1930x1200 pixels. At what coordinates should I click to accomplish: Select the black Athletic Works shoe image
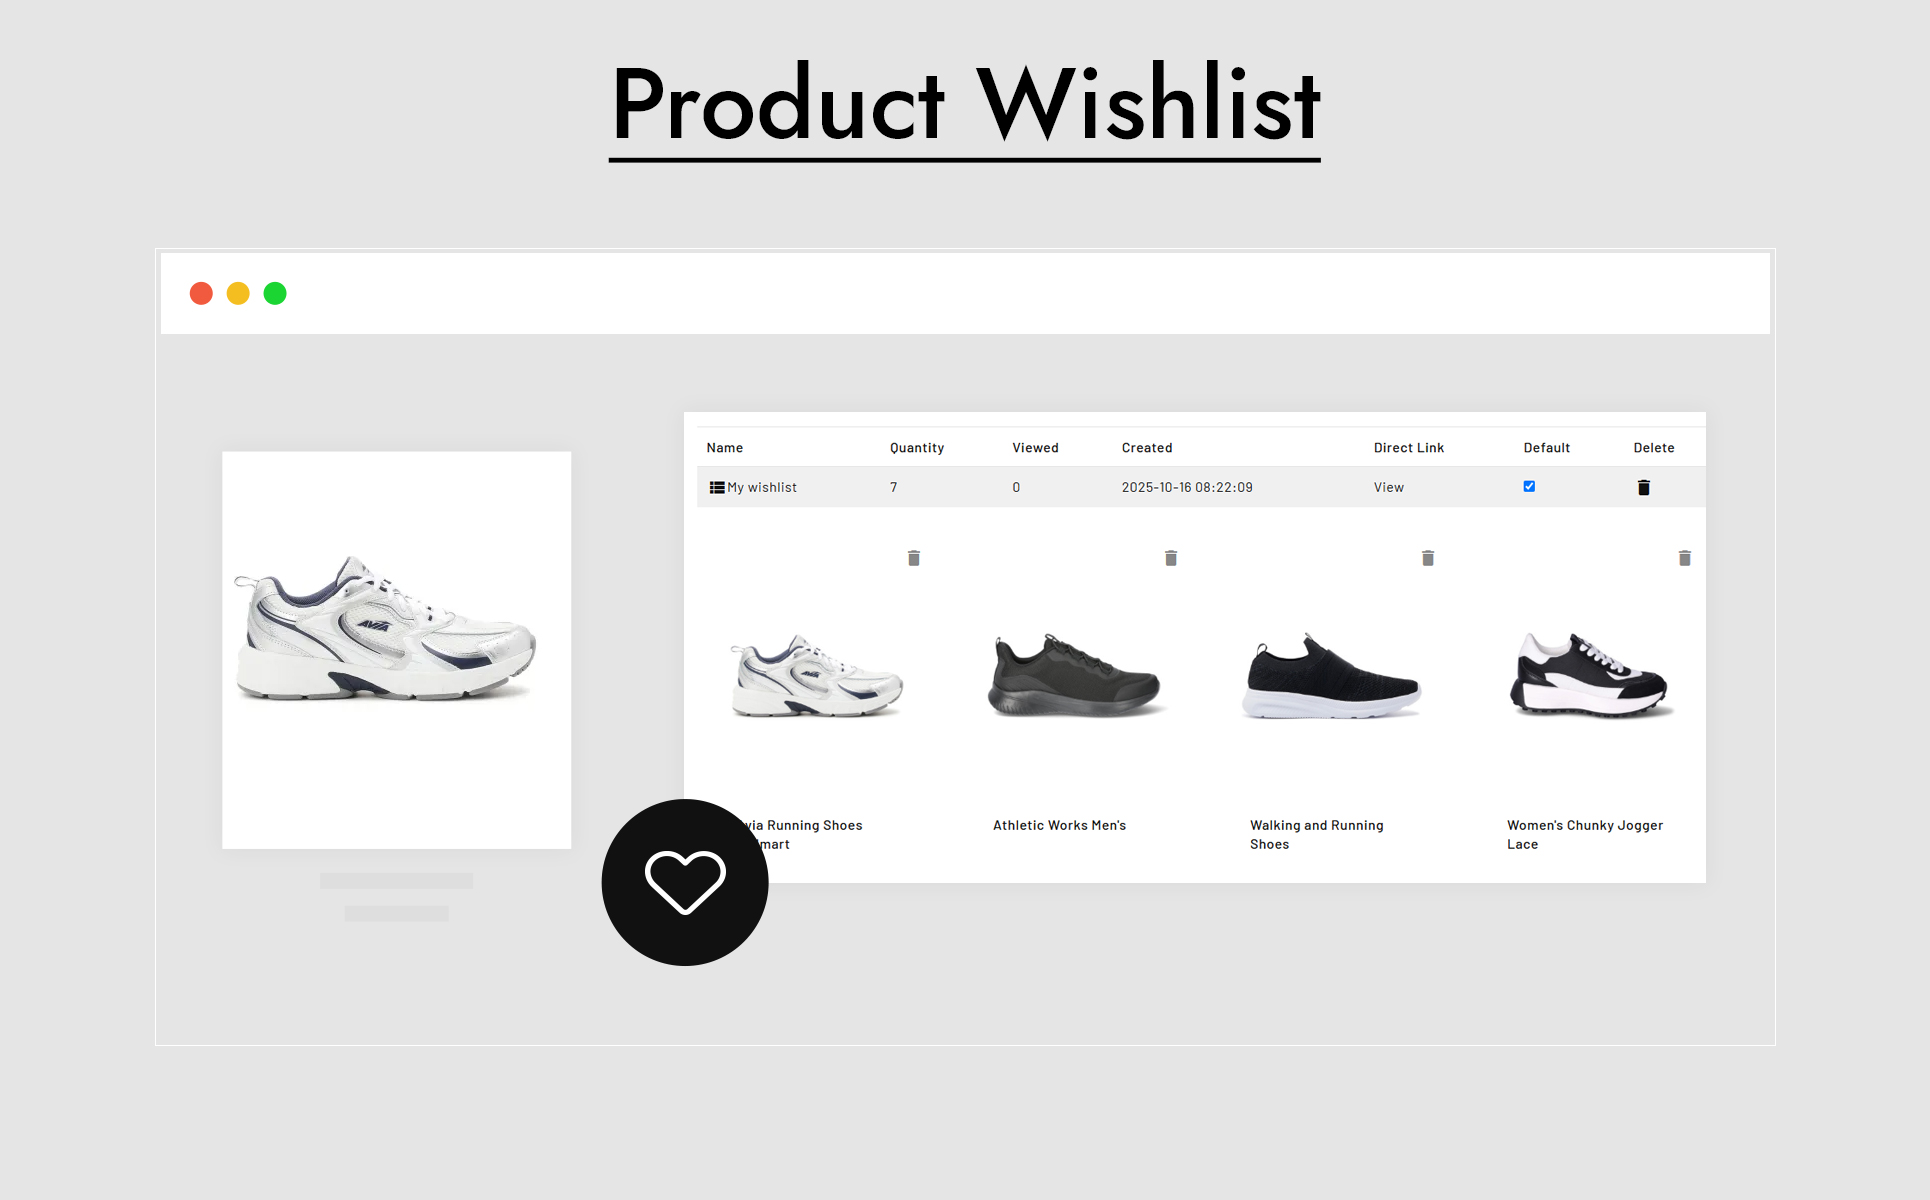1074,676
